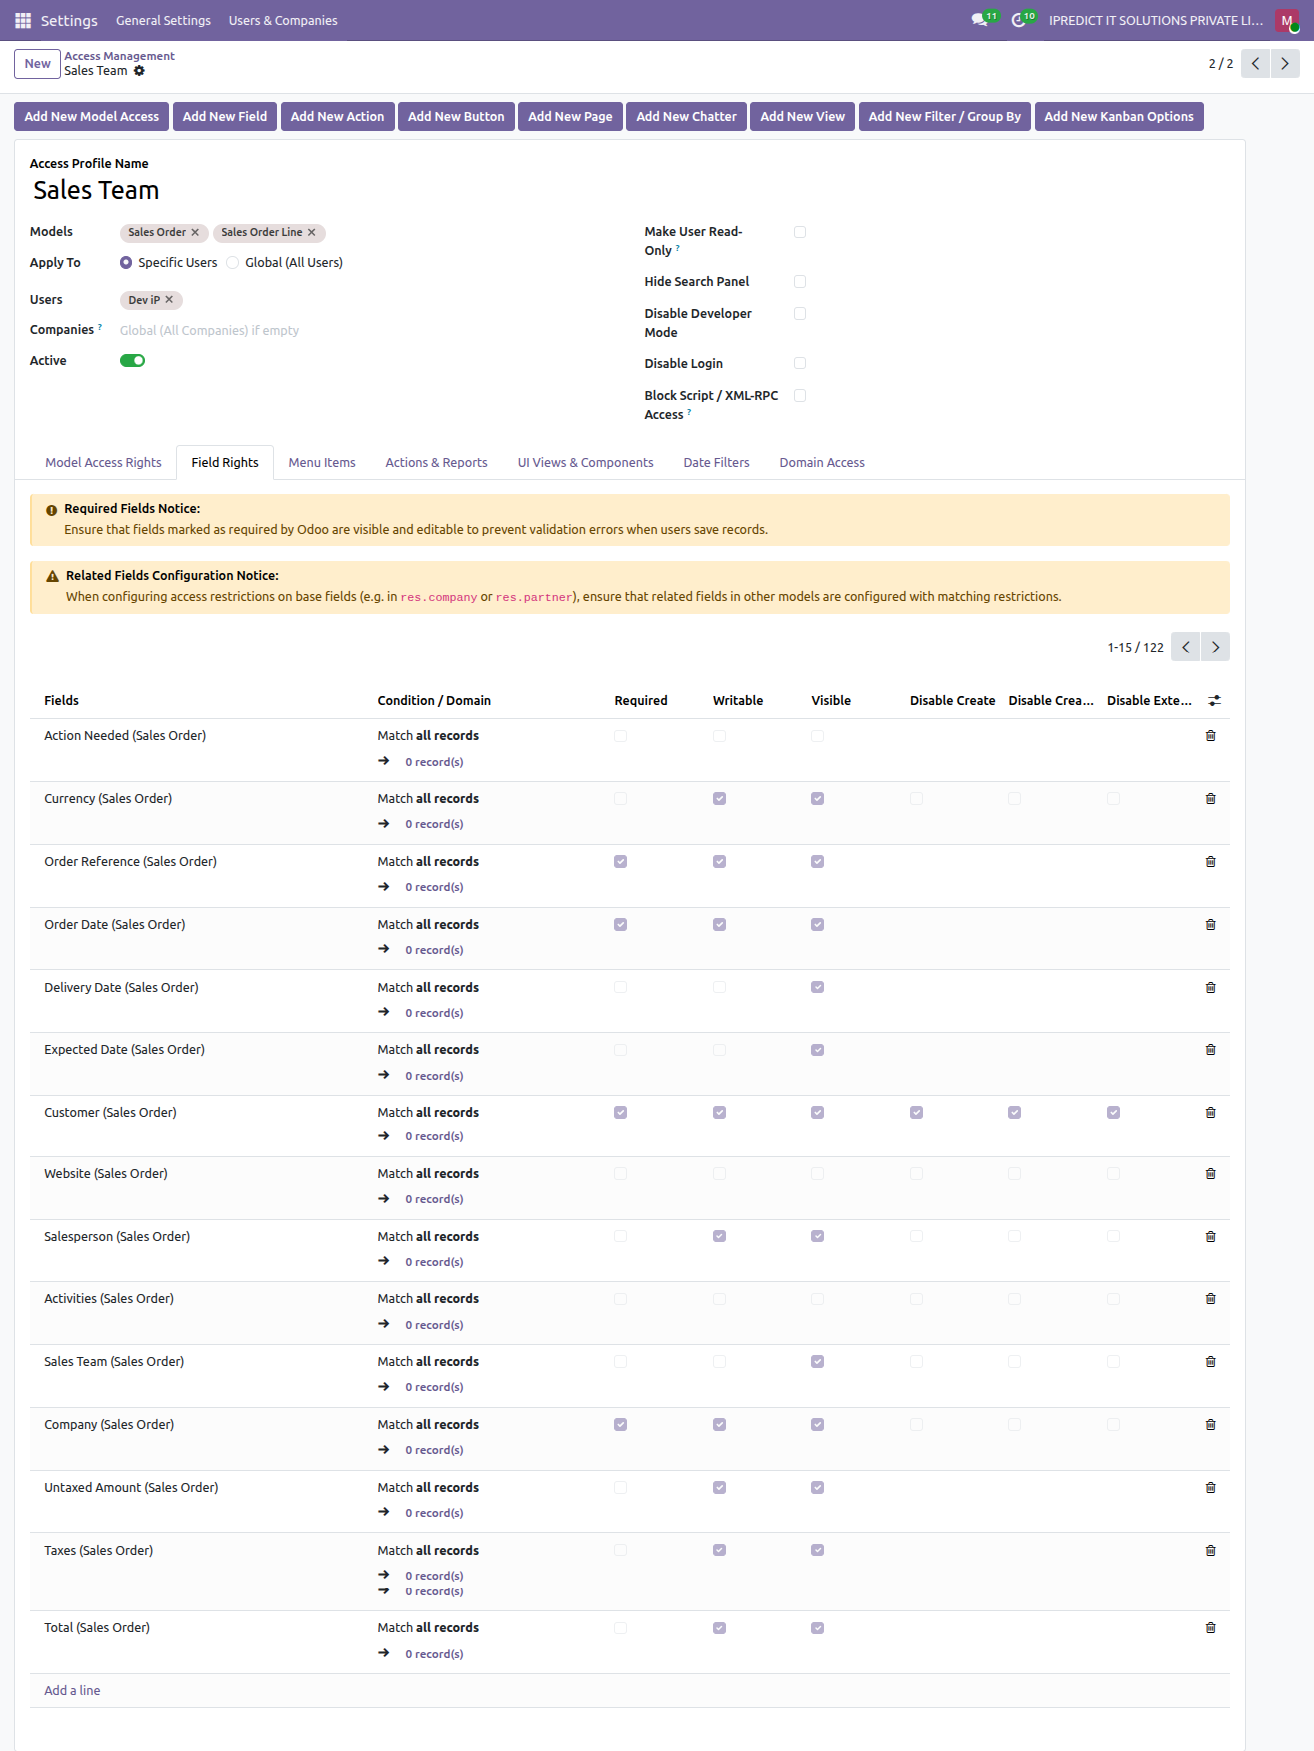Open optional columns settings icon in table header
This screenshot has width=1314, height=1751.
tap(1214, 701)
